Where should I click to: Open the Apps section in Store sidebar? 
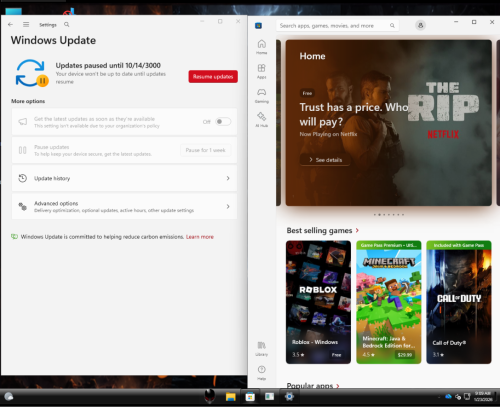pos(262,71)
